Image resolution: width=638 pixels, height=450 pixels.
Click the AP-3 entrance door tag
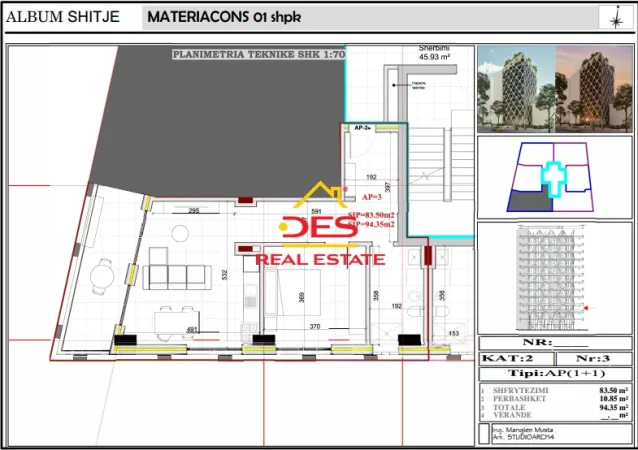[362, 128]
